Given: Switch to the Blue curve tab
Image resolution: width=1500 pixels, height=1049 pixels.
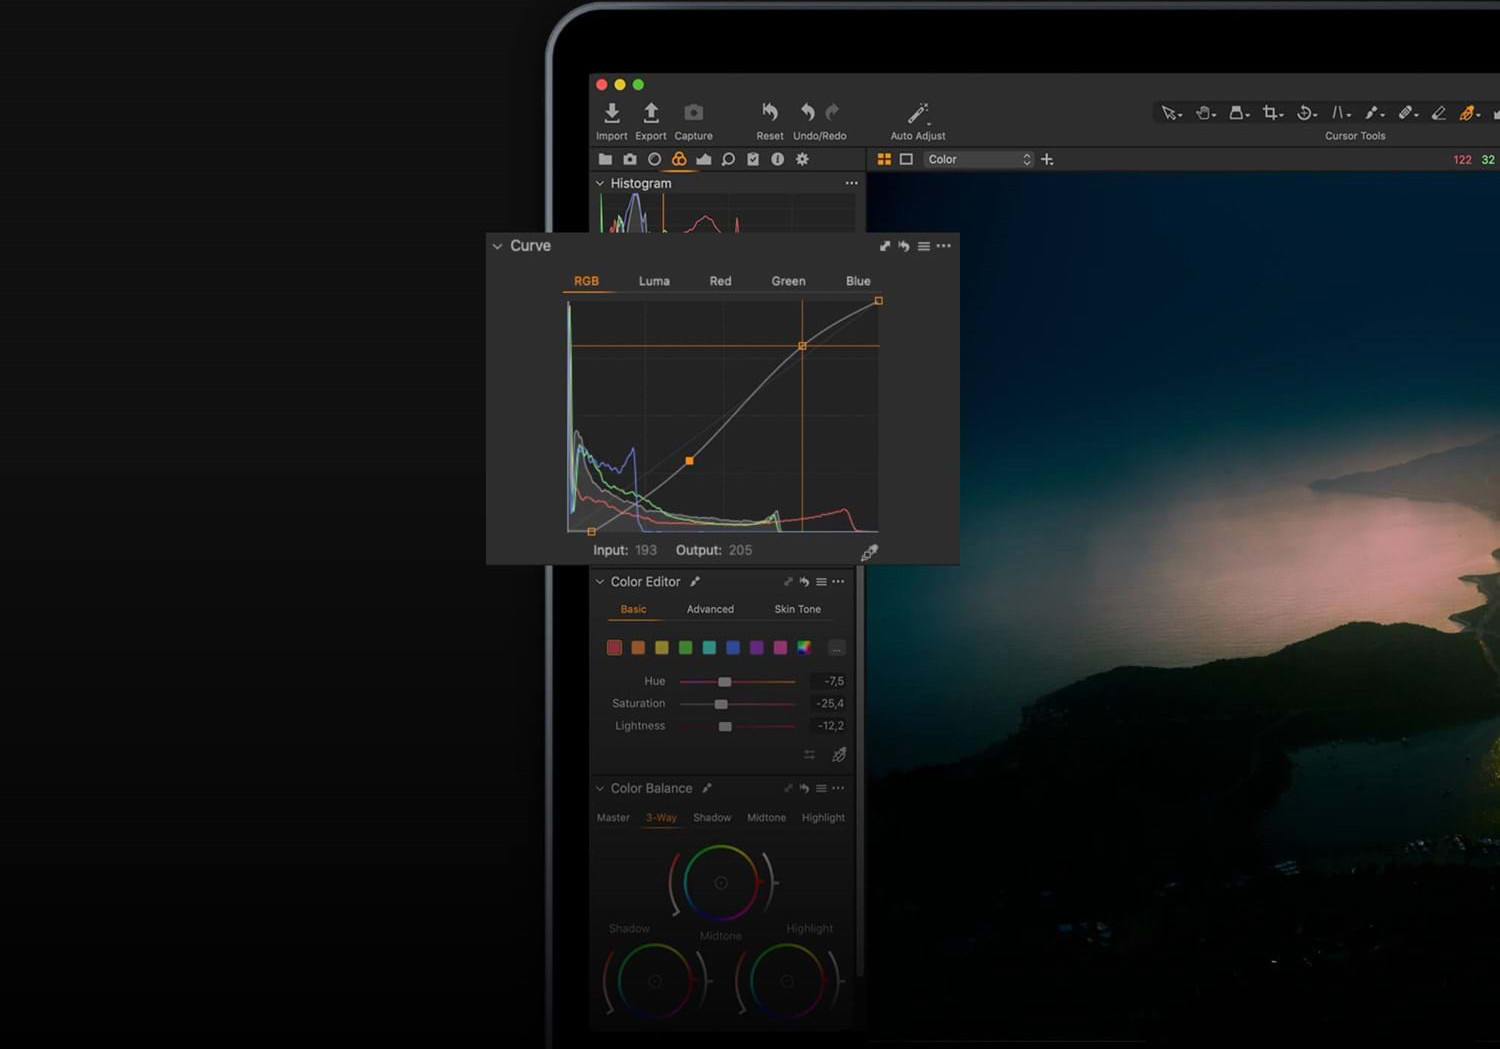Looking at the screenshot, I should (x=858, y=281).
